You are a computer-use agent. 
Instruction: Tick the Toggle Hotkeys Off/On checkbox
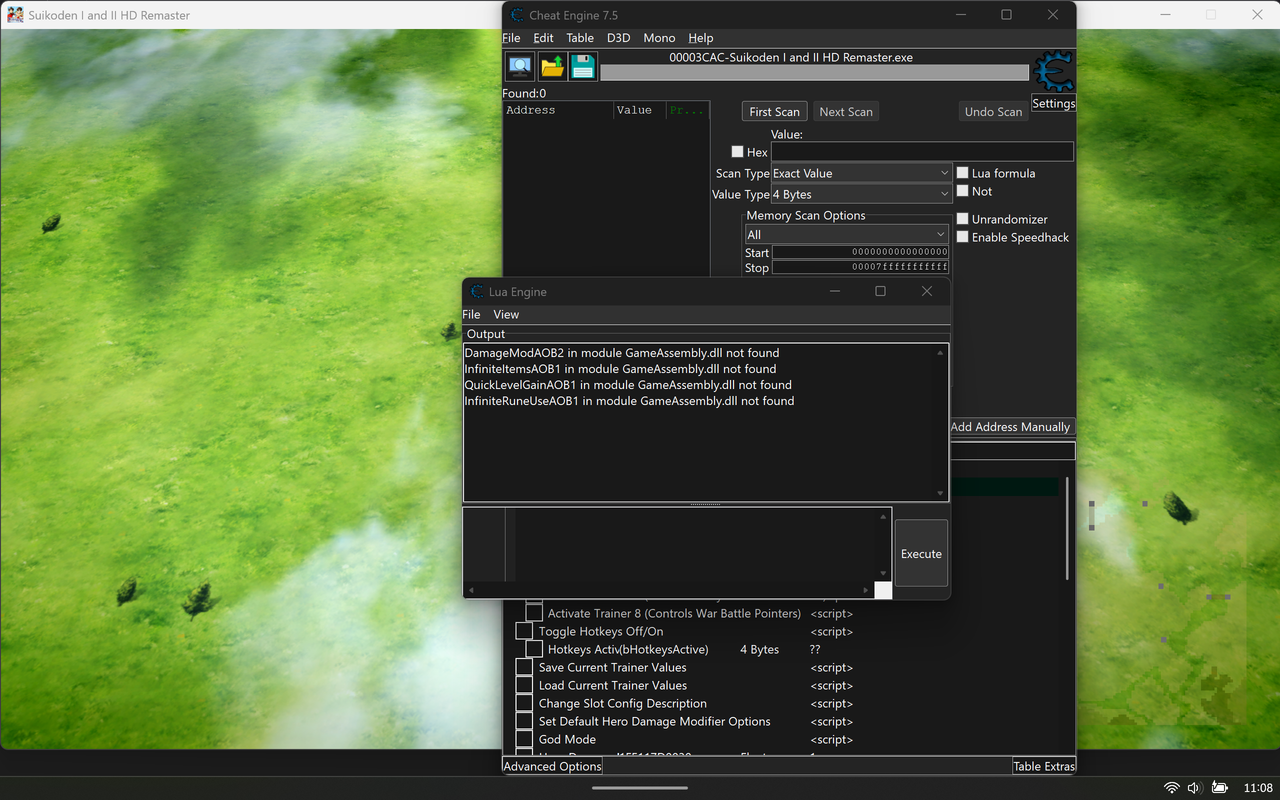pyautogui.click(x=524, y=632)
